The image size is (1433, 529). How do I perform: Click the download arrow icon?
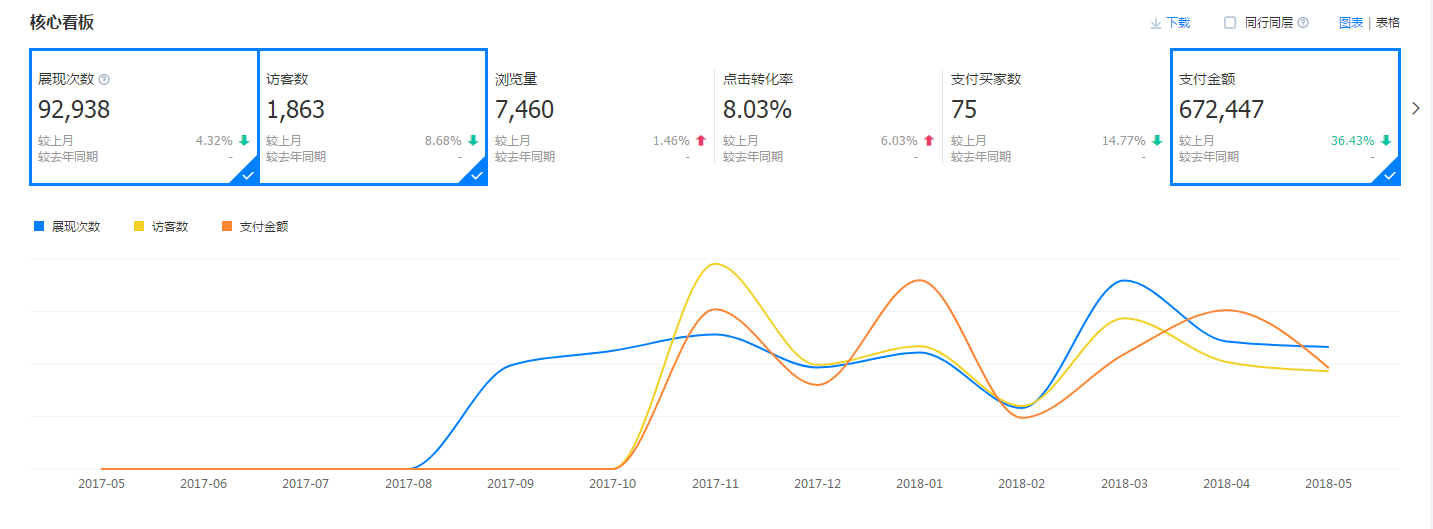click(x=1155, y=23)
